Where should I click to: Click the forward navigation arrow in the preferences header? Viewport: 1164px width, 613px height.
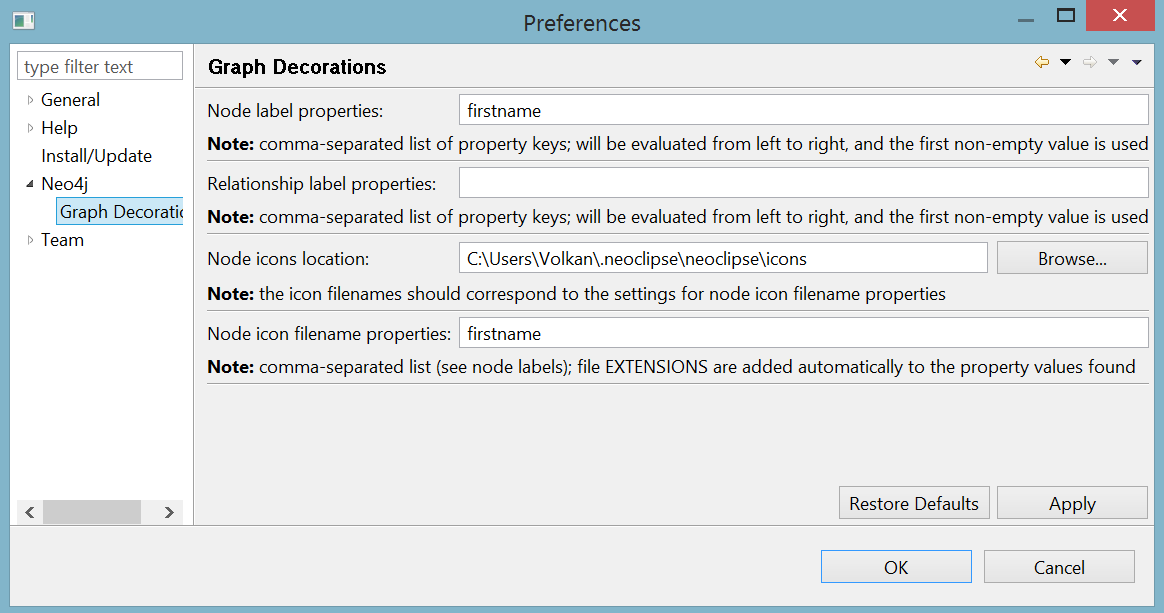(x=1089, y=62)
